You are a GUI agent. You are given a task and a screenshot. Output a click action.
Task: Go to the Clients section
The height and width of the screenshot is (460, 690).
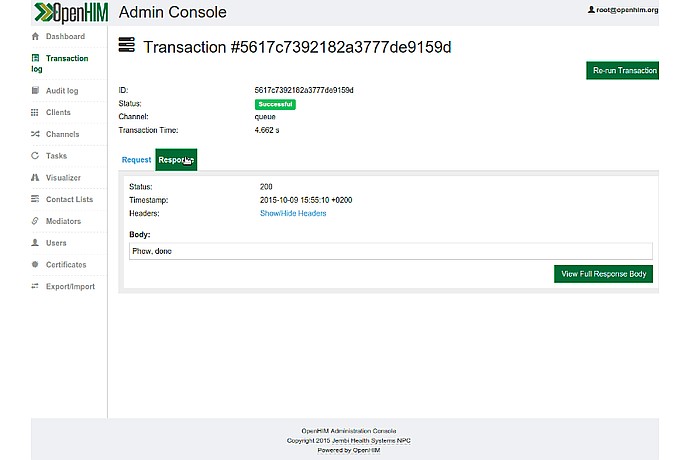click(x=58, y=112)
